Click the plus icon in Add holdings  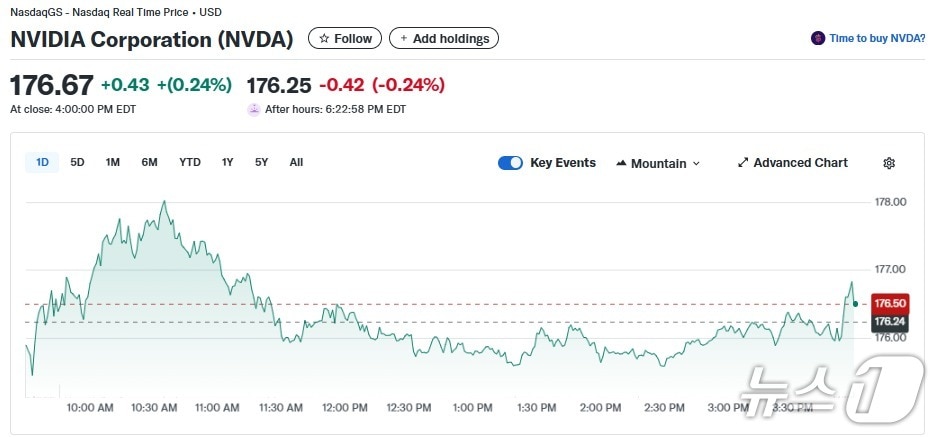tap(403, 39)
